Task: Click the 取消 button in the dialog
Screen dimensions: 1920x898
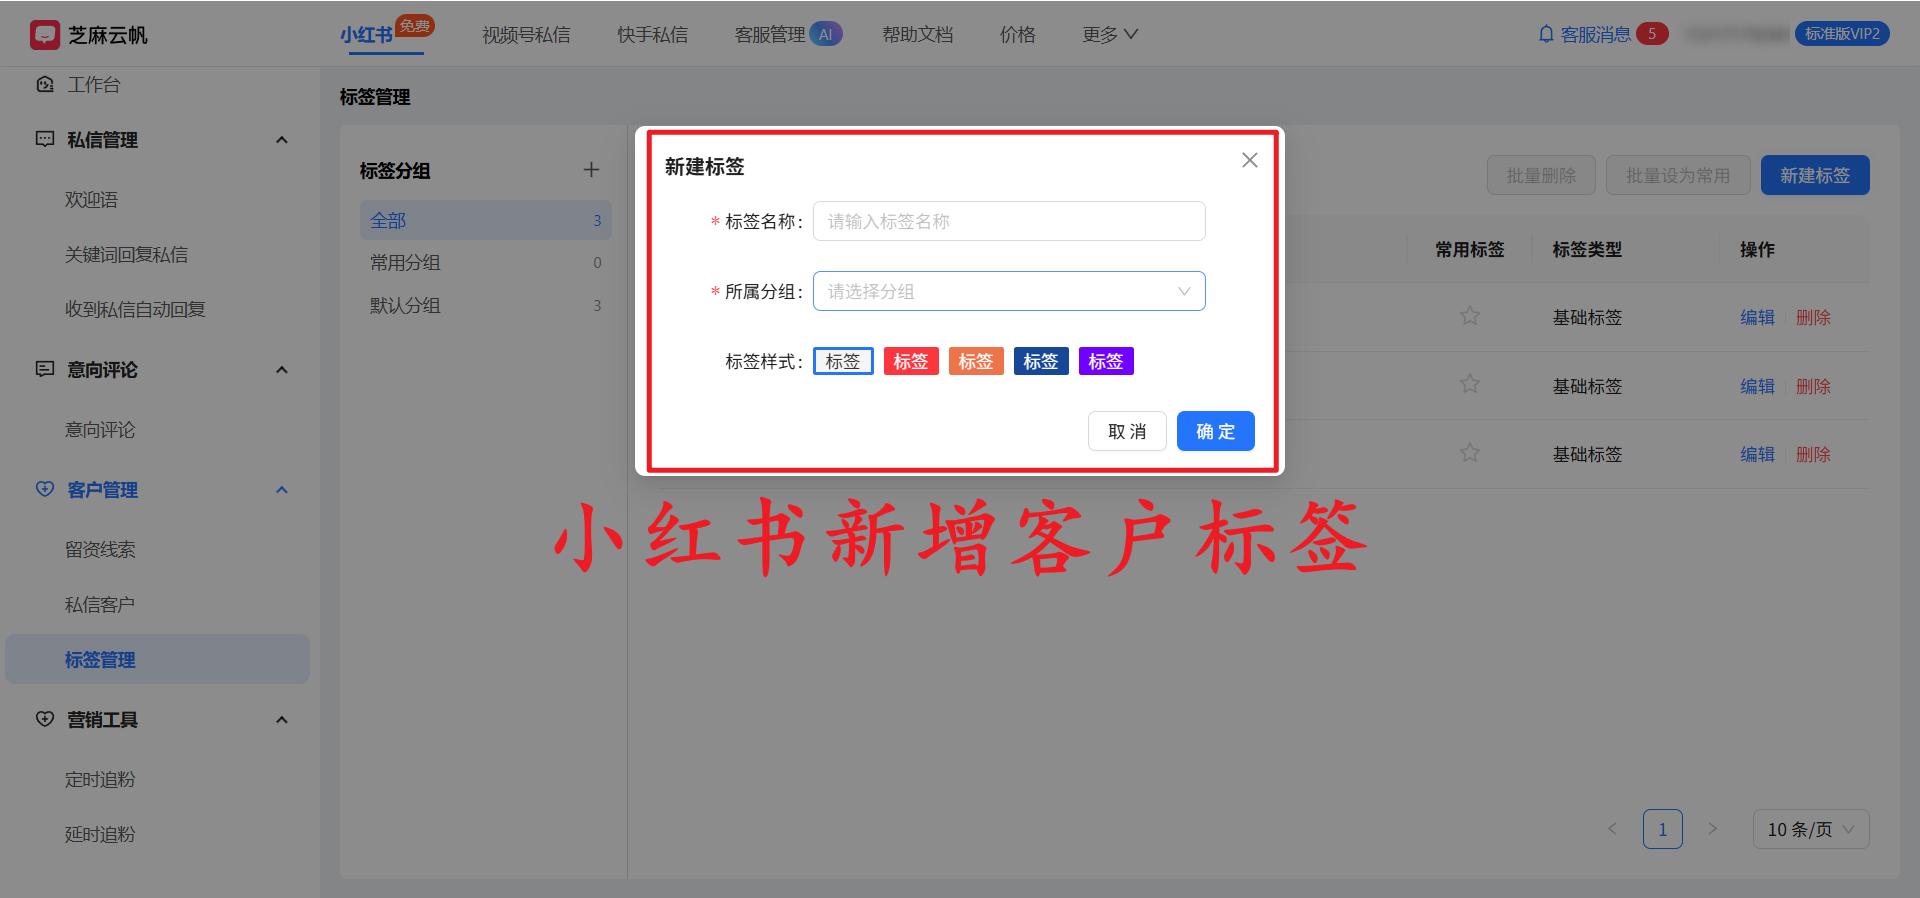Action: [1127, 431]
